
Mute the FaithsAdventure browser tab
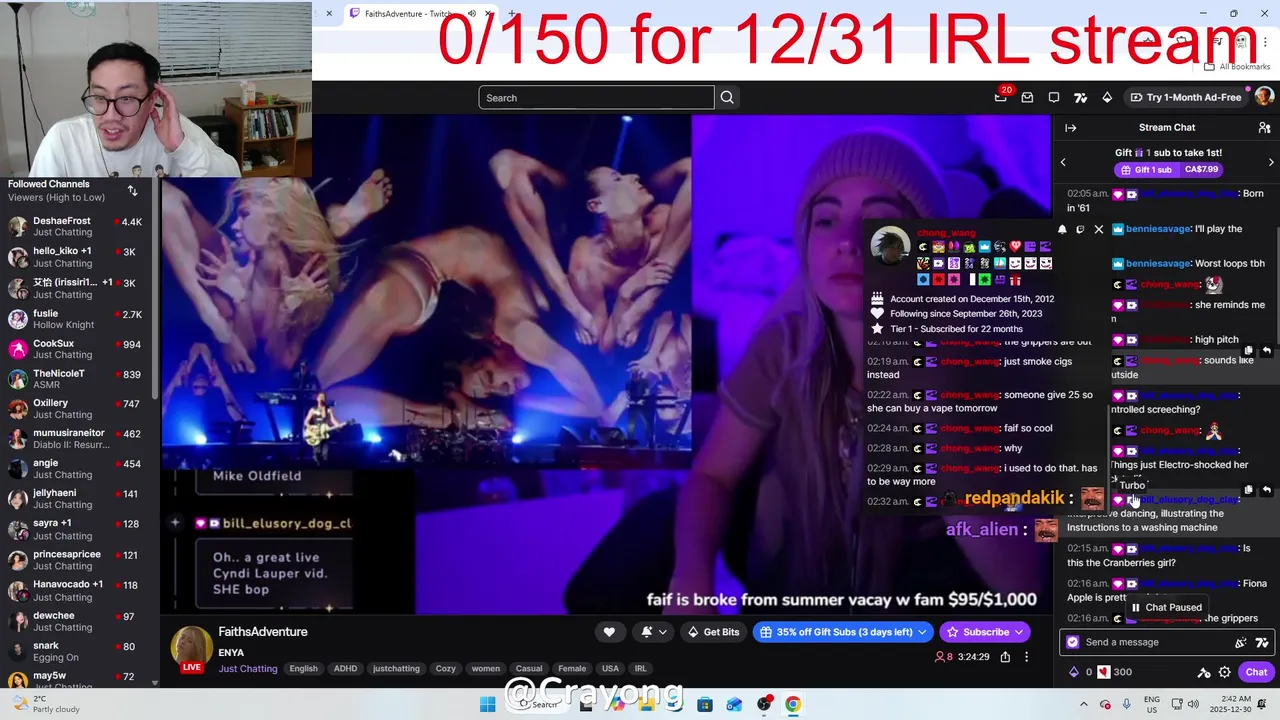(x=471, y=13)
